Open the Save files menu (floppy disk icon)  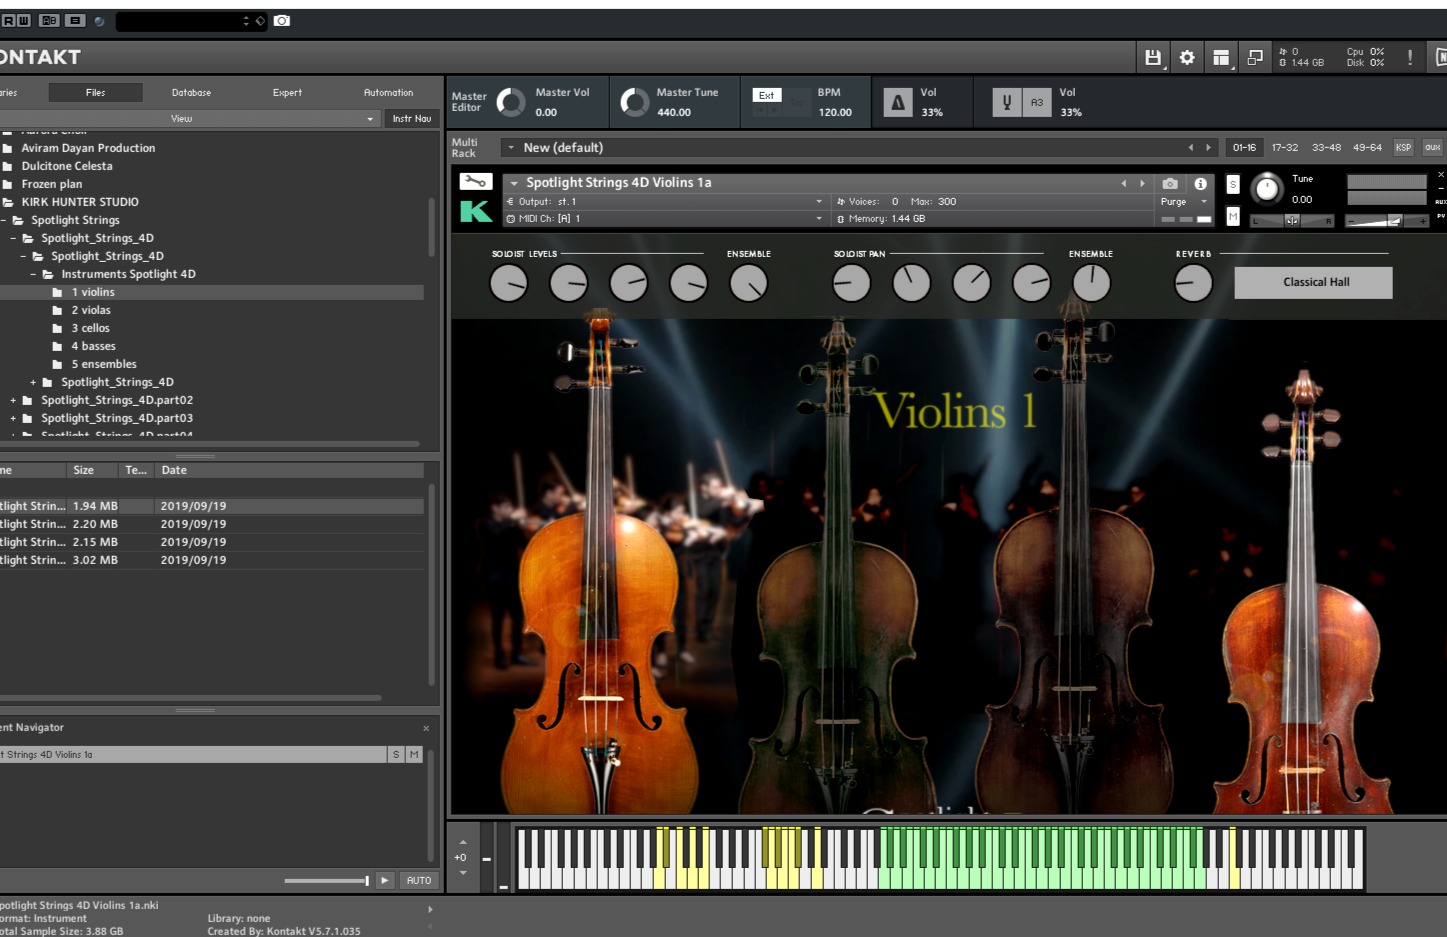(1153, 58)
